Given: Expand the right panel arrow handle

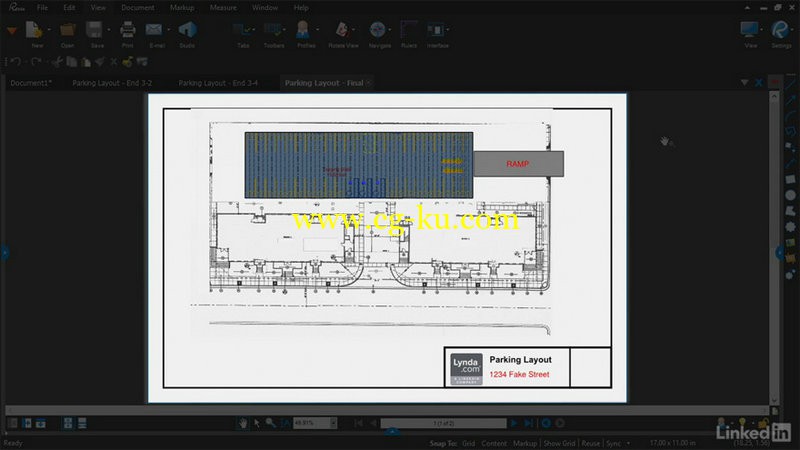Looking at the screenshot, I should point(779,253).
